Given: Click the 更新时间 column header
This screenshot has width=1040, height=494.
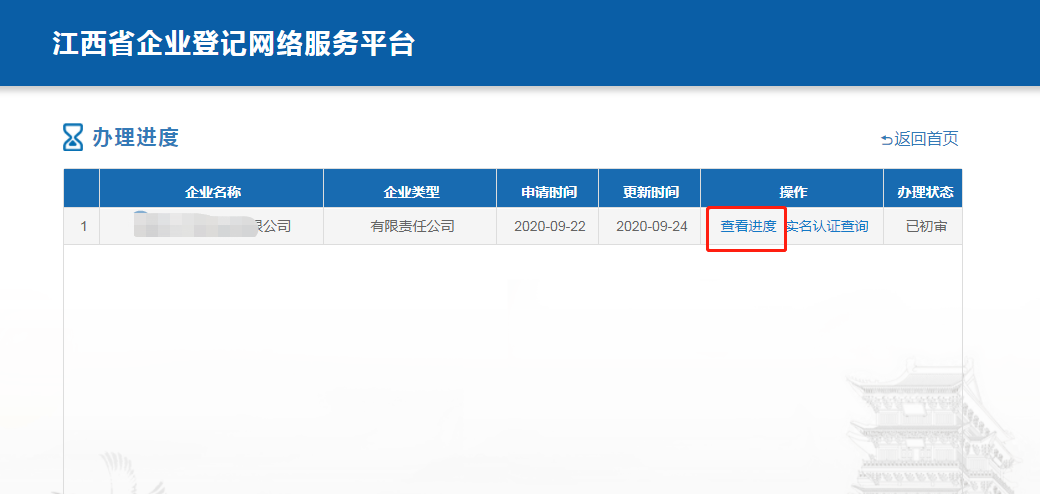Looking at the screenshot, I should point(651,191).
